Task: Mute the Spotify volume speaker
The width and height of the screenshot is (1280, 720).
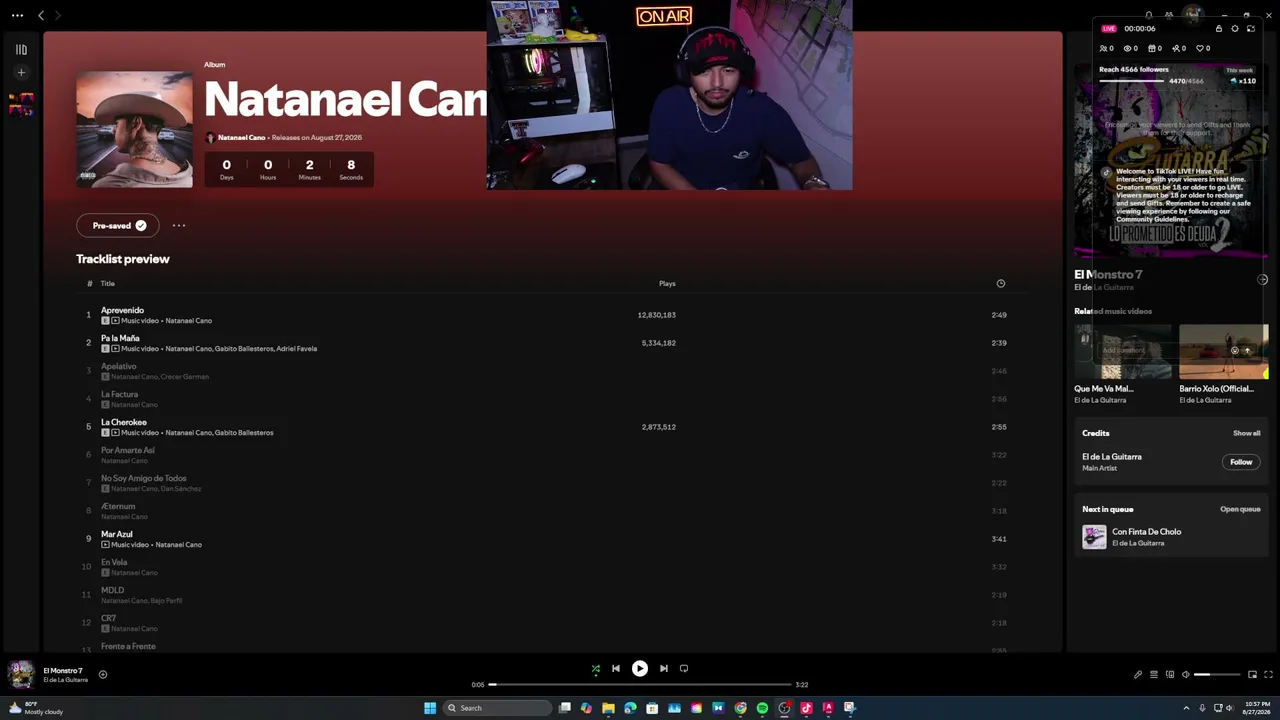Action: coord(1185,675)
